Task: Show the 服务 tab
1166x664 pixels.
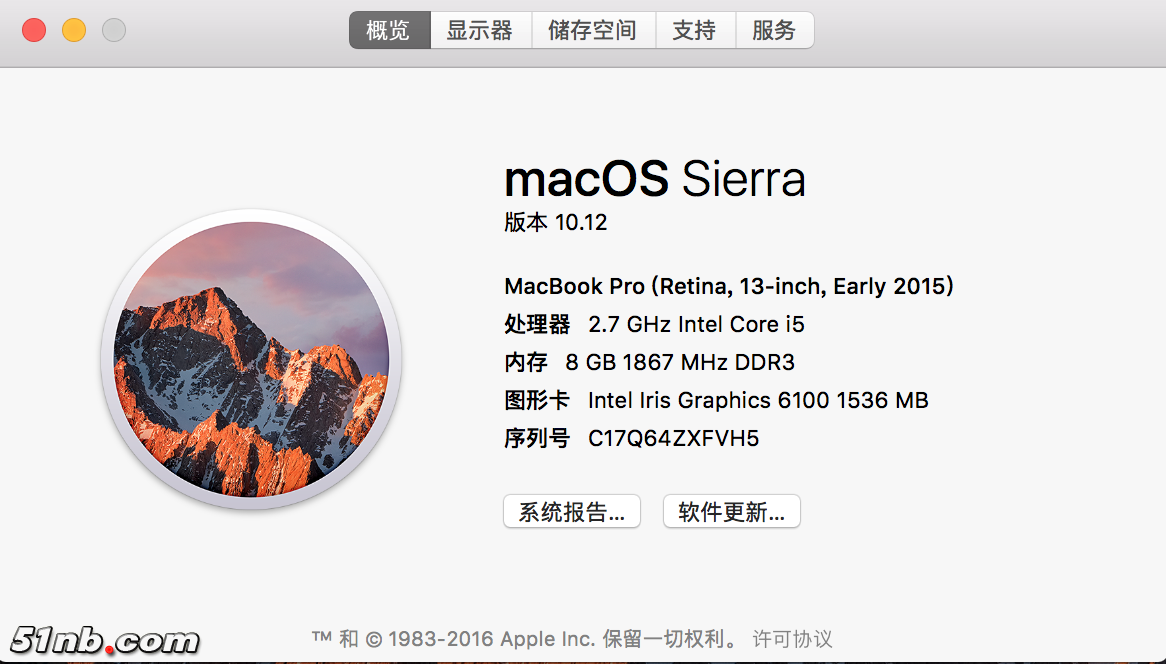Action: pyautogui.click(x=774, y=30)
